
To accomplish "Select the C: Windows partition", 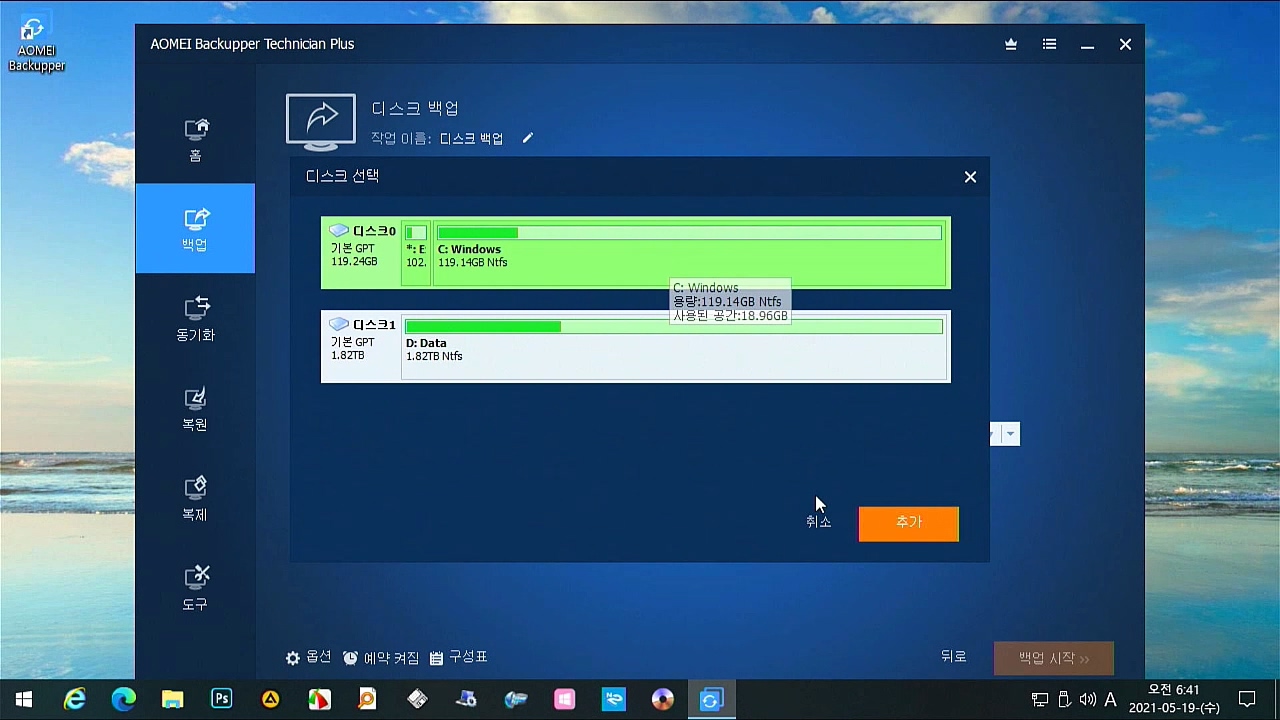I will (690, 253).
